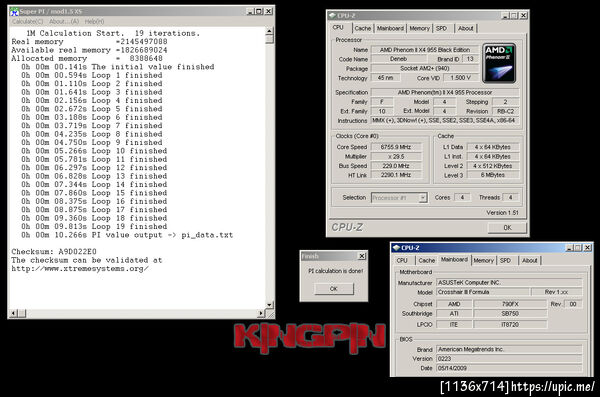
Task: Click the Level 3 6 MBytes value
Action: click(x=492, y=175)
